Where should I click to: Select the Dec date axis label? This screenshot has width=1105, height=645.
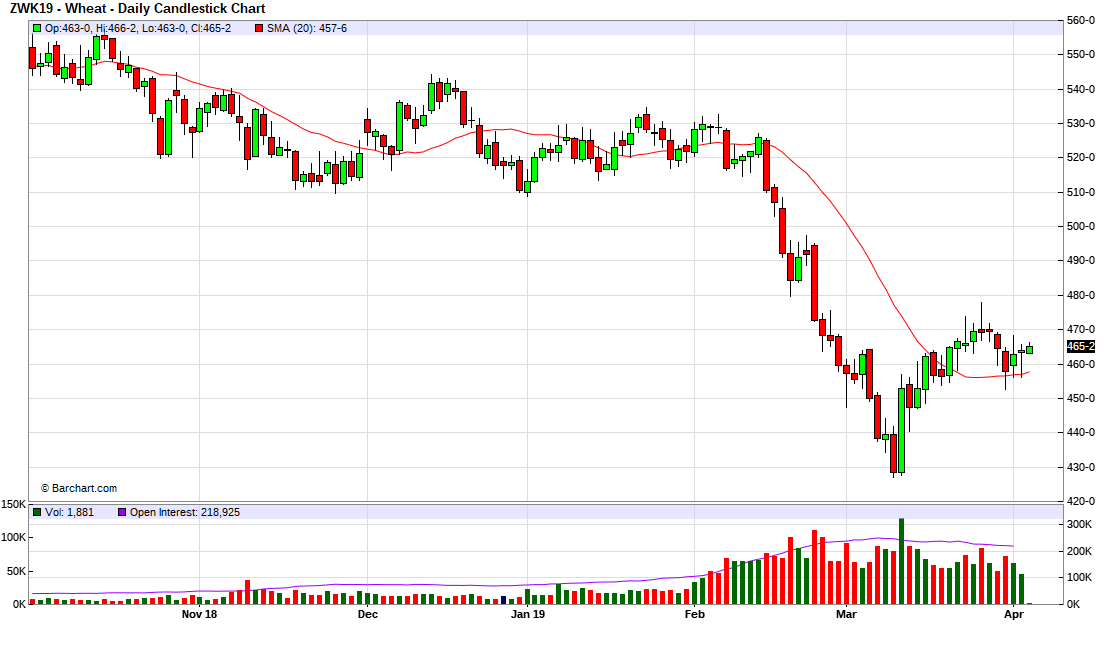(x=367, y=614)
